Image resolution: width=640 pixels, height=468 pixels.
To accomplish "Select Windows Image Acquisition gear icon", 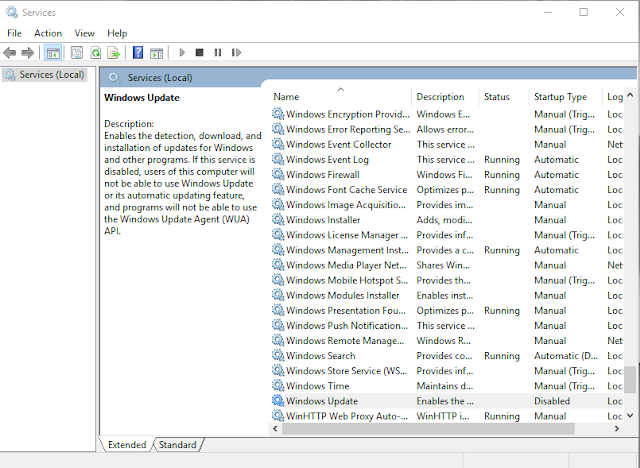I will [x=278, y=204].
